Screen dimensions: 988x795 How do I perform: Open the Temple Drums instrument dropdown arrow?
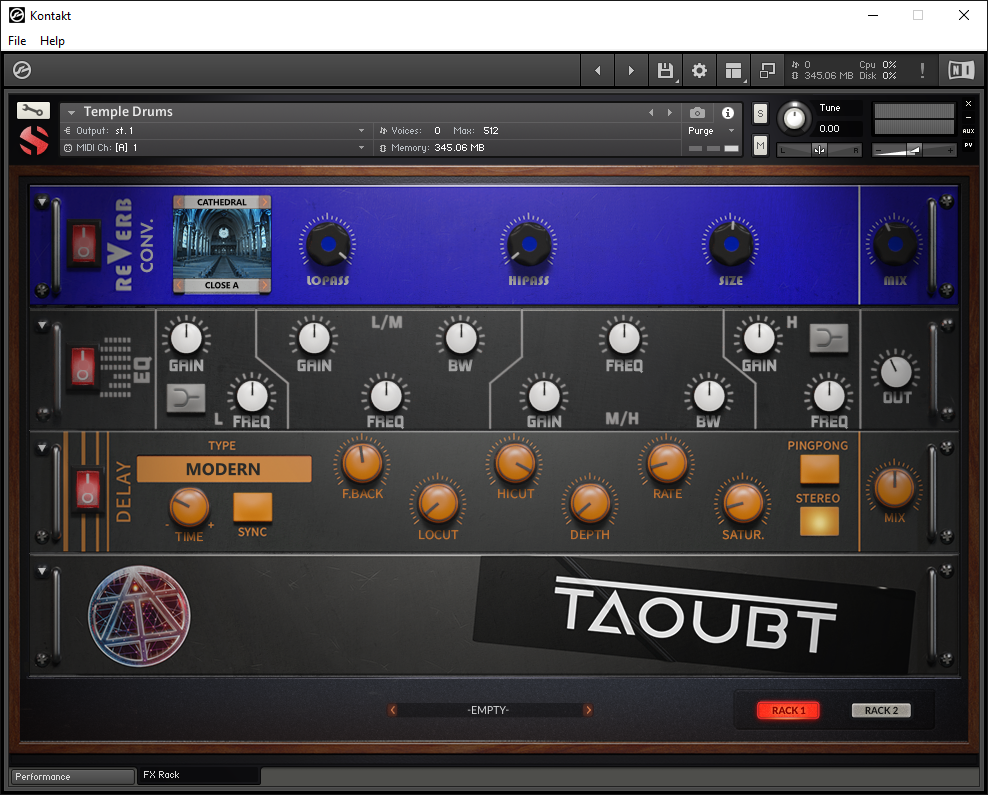(x=71, y=112)
